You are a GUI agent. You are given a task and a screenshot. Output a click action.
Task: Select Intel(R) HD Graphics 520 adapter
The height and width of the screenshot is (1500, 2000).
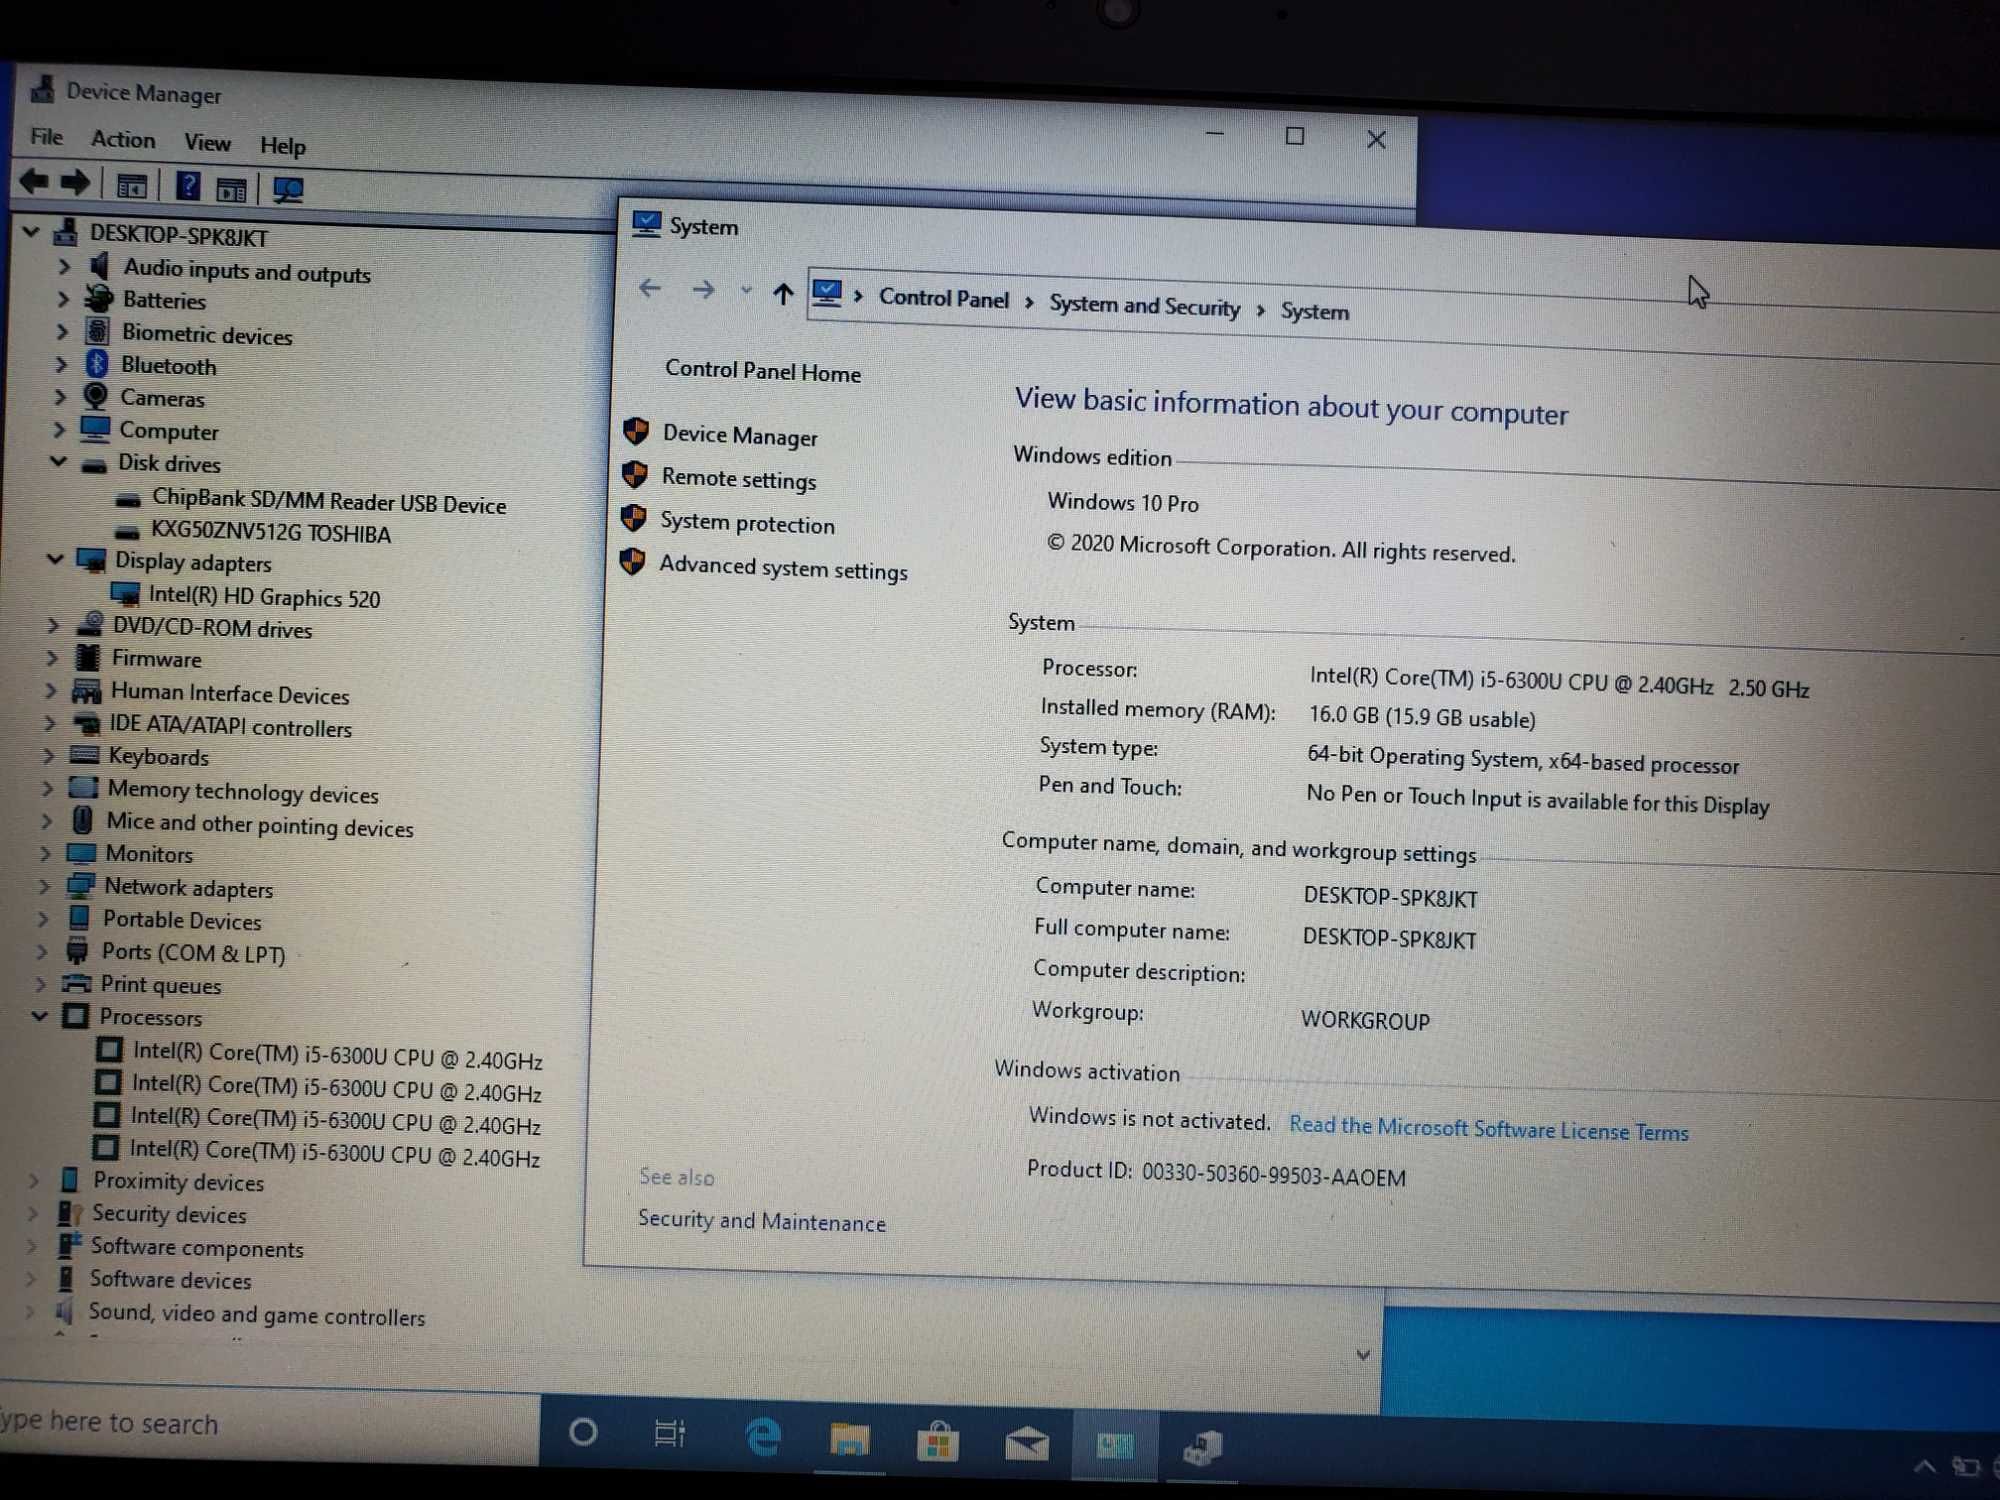tap(264, 597)
